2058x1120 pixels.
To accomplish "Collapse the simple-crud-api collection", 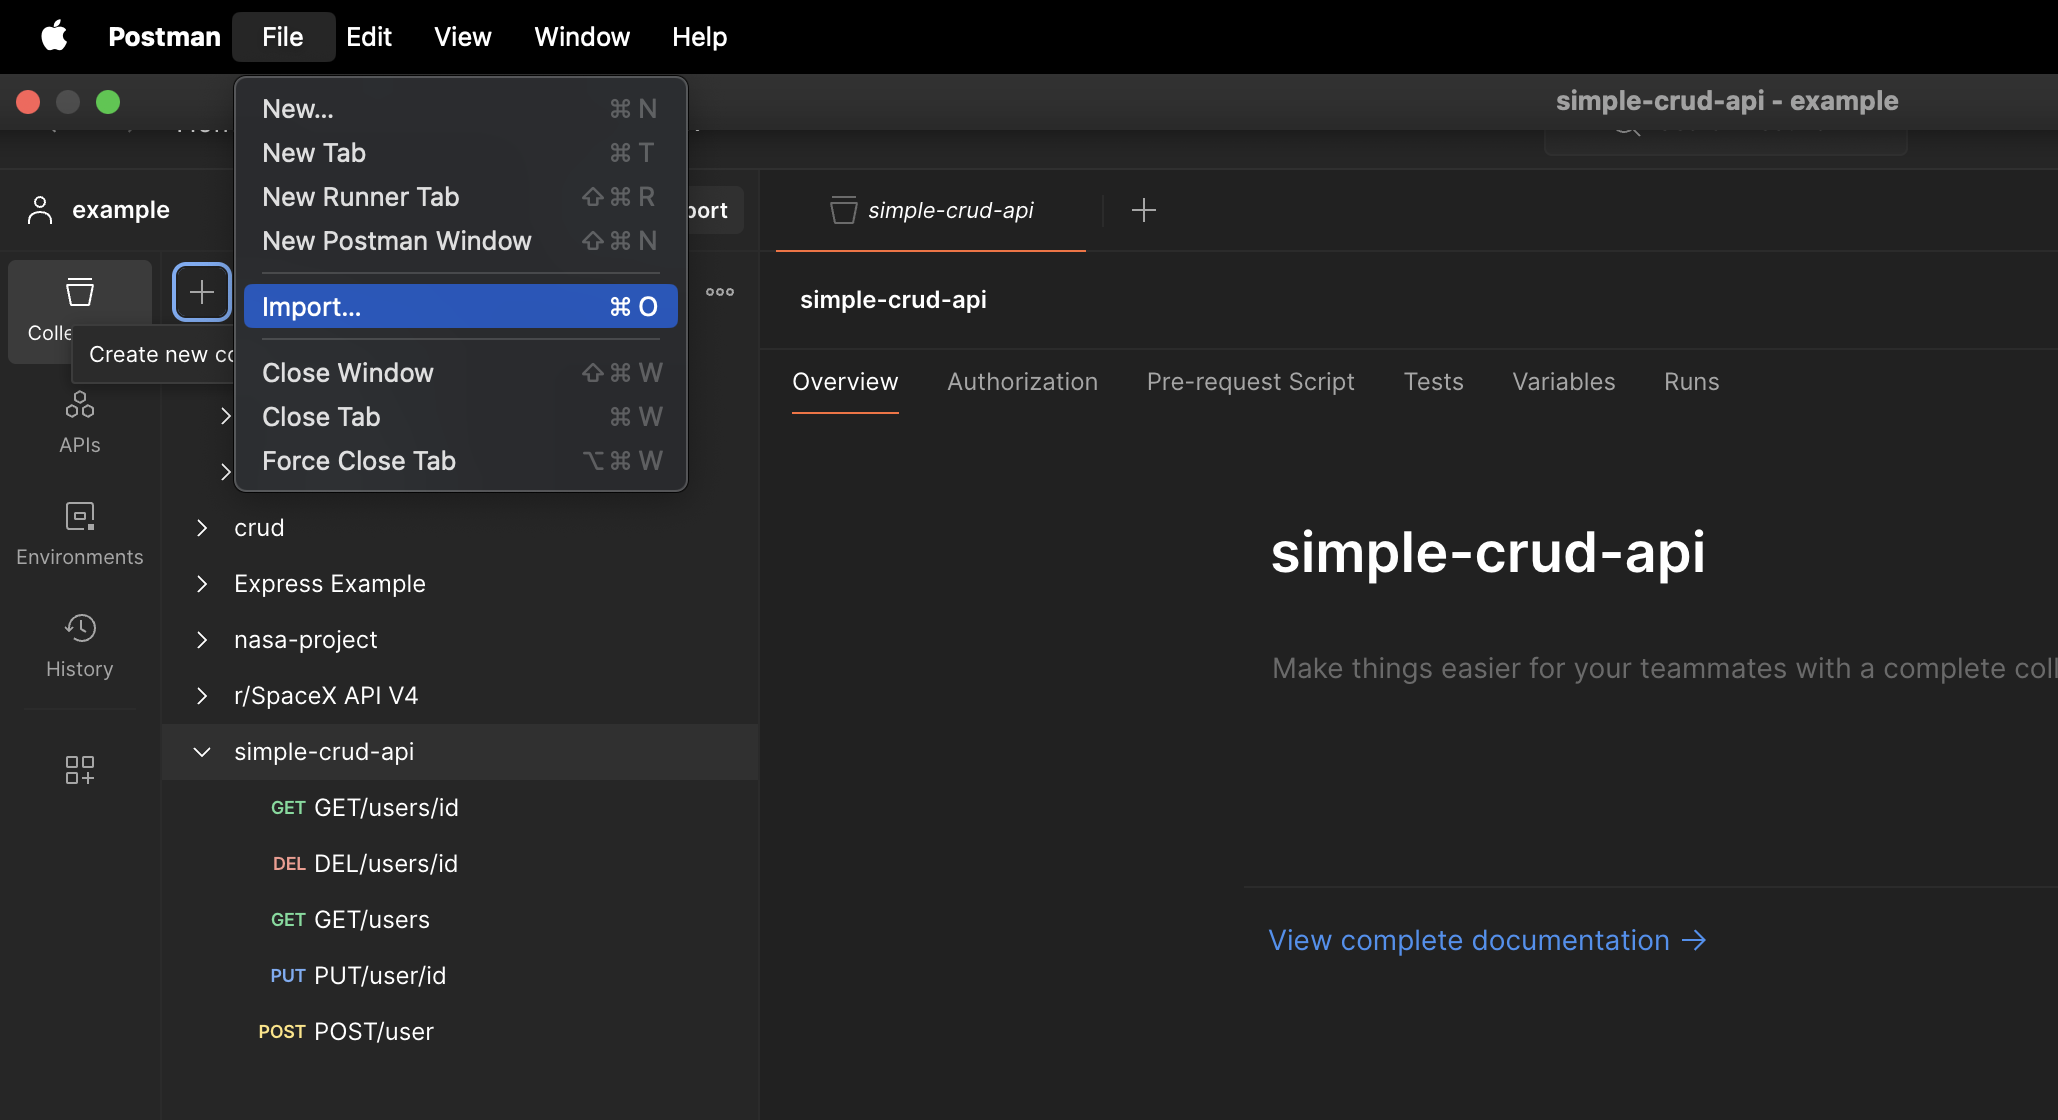I will click(x=202, y=752).
